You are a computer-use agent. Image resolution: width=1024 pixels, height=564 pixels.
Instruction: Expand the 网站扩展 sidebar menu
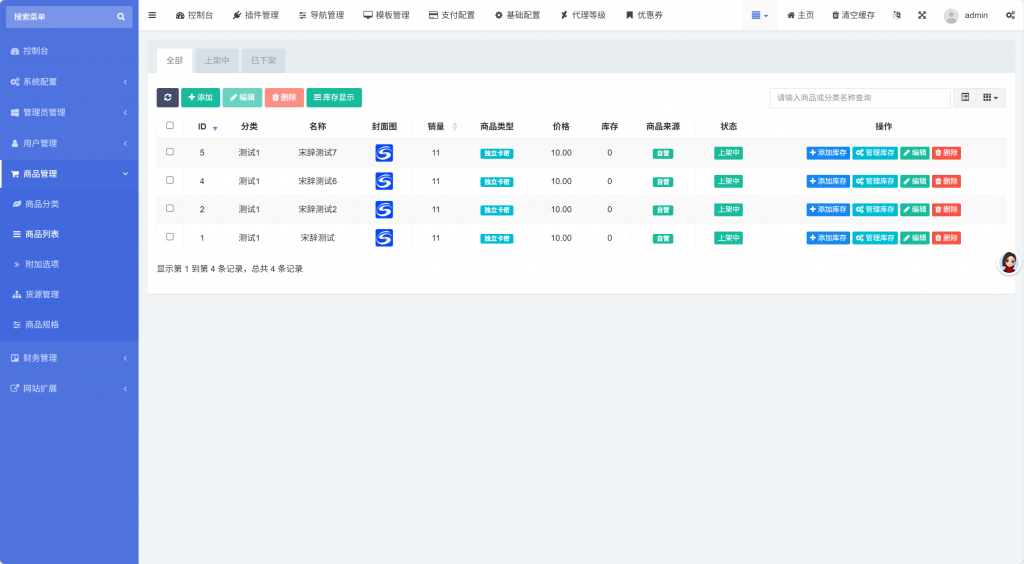tap(69, 388)
